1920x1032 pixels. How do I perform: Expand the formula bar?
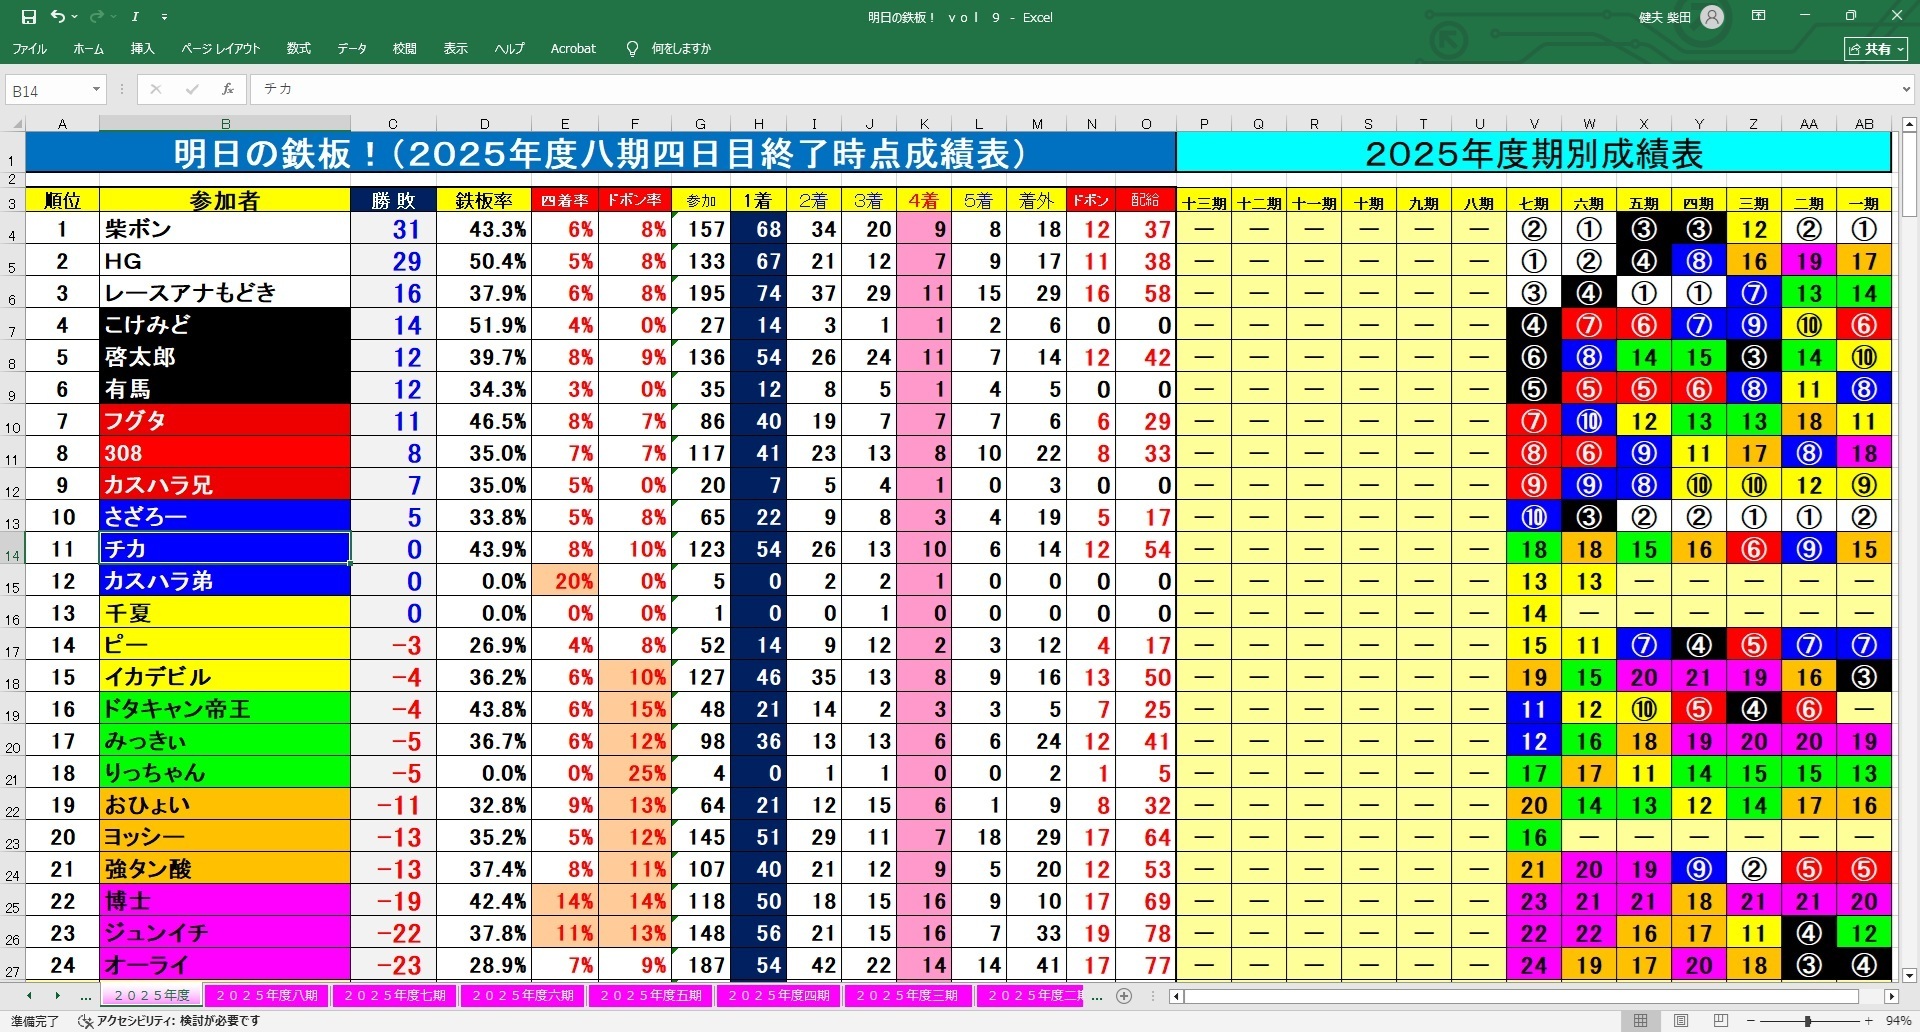pos(1906,90)
